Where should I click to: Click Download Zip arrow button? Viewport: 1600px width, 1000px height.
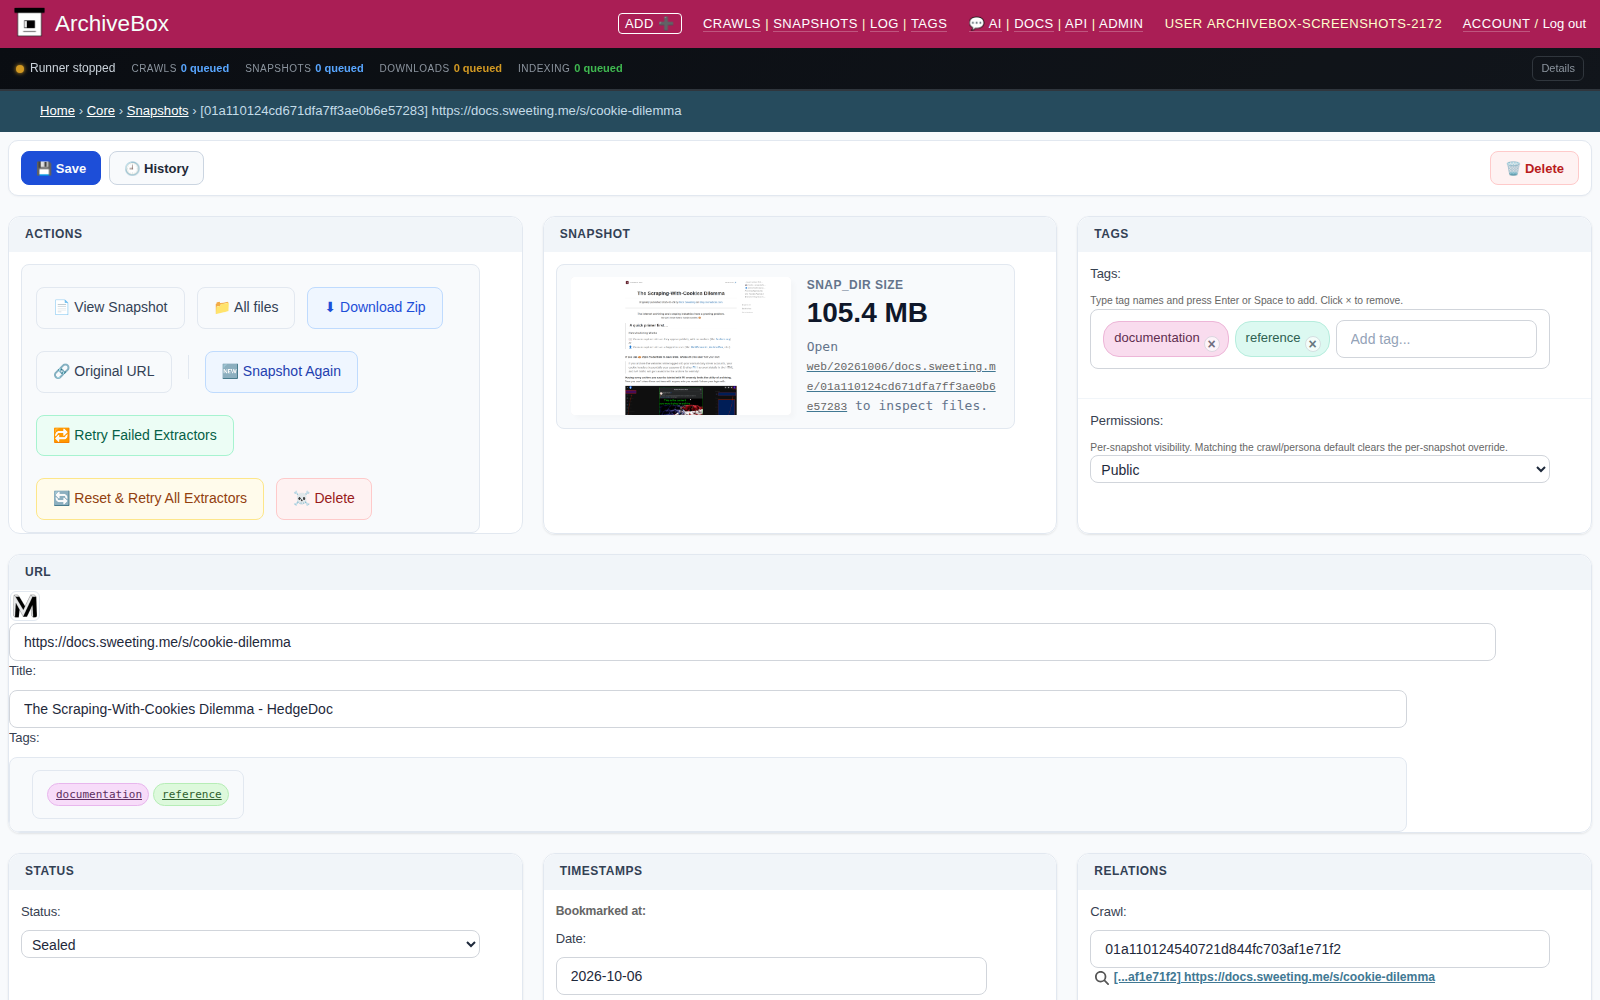375,307
